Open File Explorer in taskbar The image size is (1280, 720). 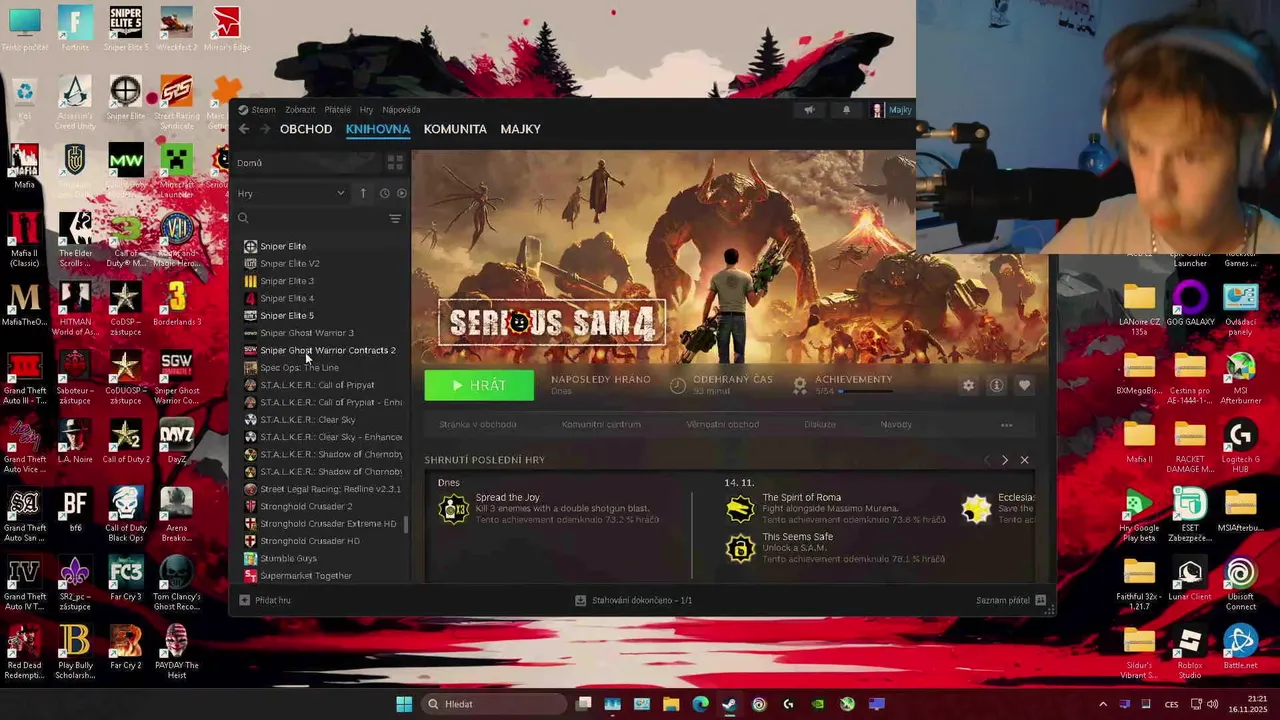tap(671, 704)
